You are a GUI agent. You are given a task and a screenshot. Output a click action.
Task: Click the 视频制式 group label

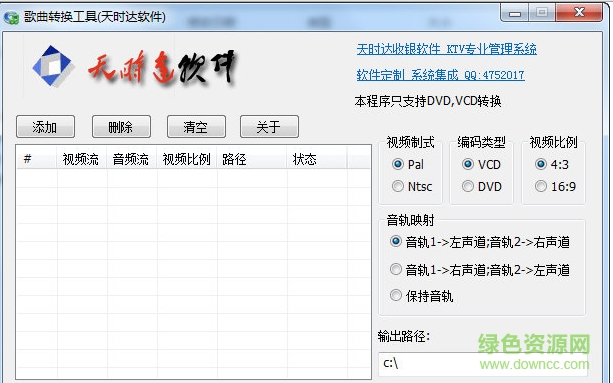410,142
